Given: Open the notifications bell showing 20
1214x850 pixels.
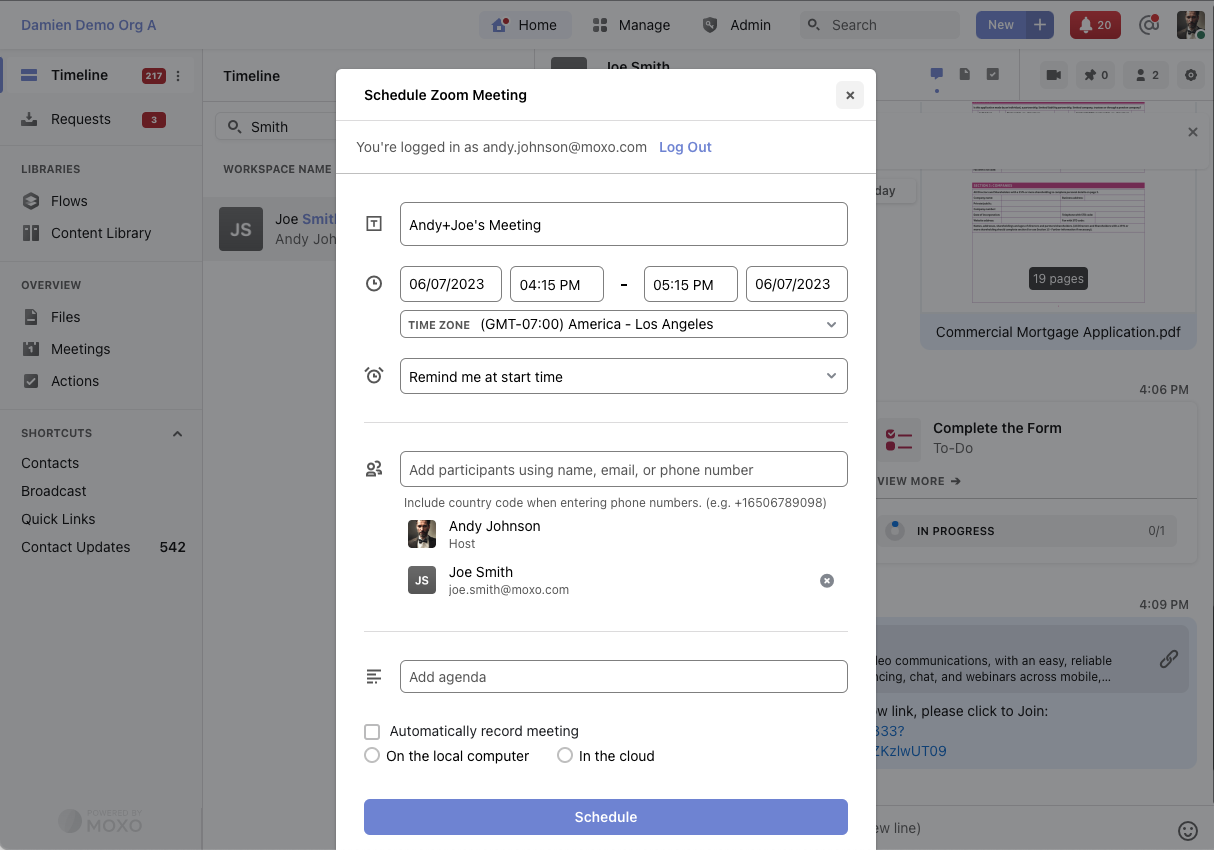Looking at the screenshot, I should [1095, 25].
